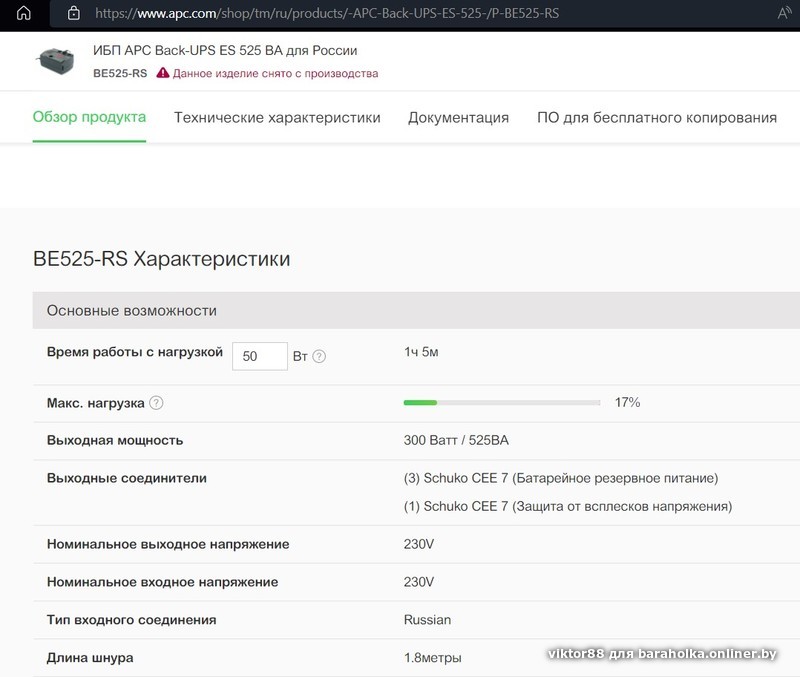Click the Основные возможности section header

click(x=416, y=310)
